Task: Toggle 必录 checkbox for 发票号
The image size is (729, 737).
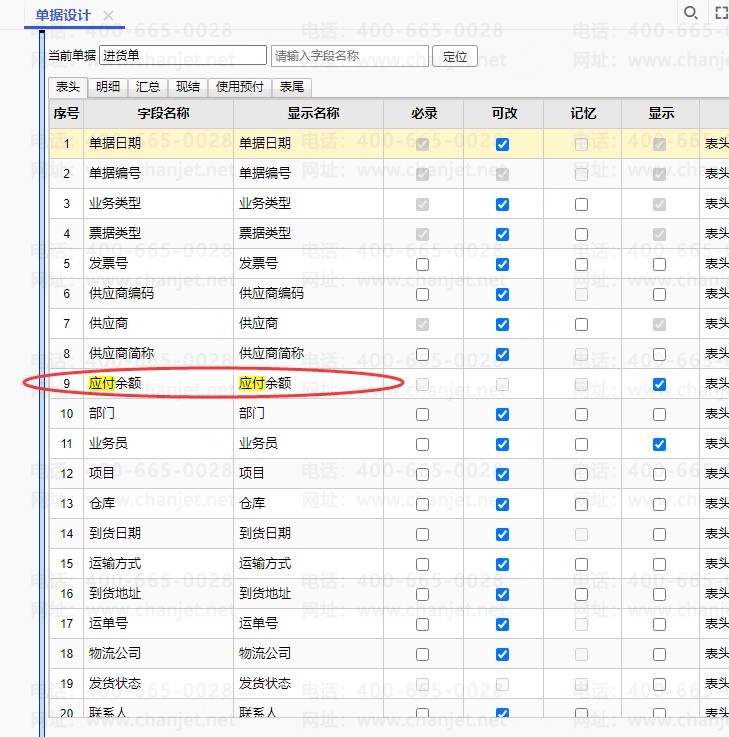Action: pos(423,265)
